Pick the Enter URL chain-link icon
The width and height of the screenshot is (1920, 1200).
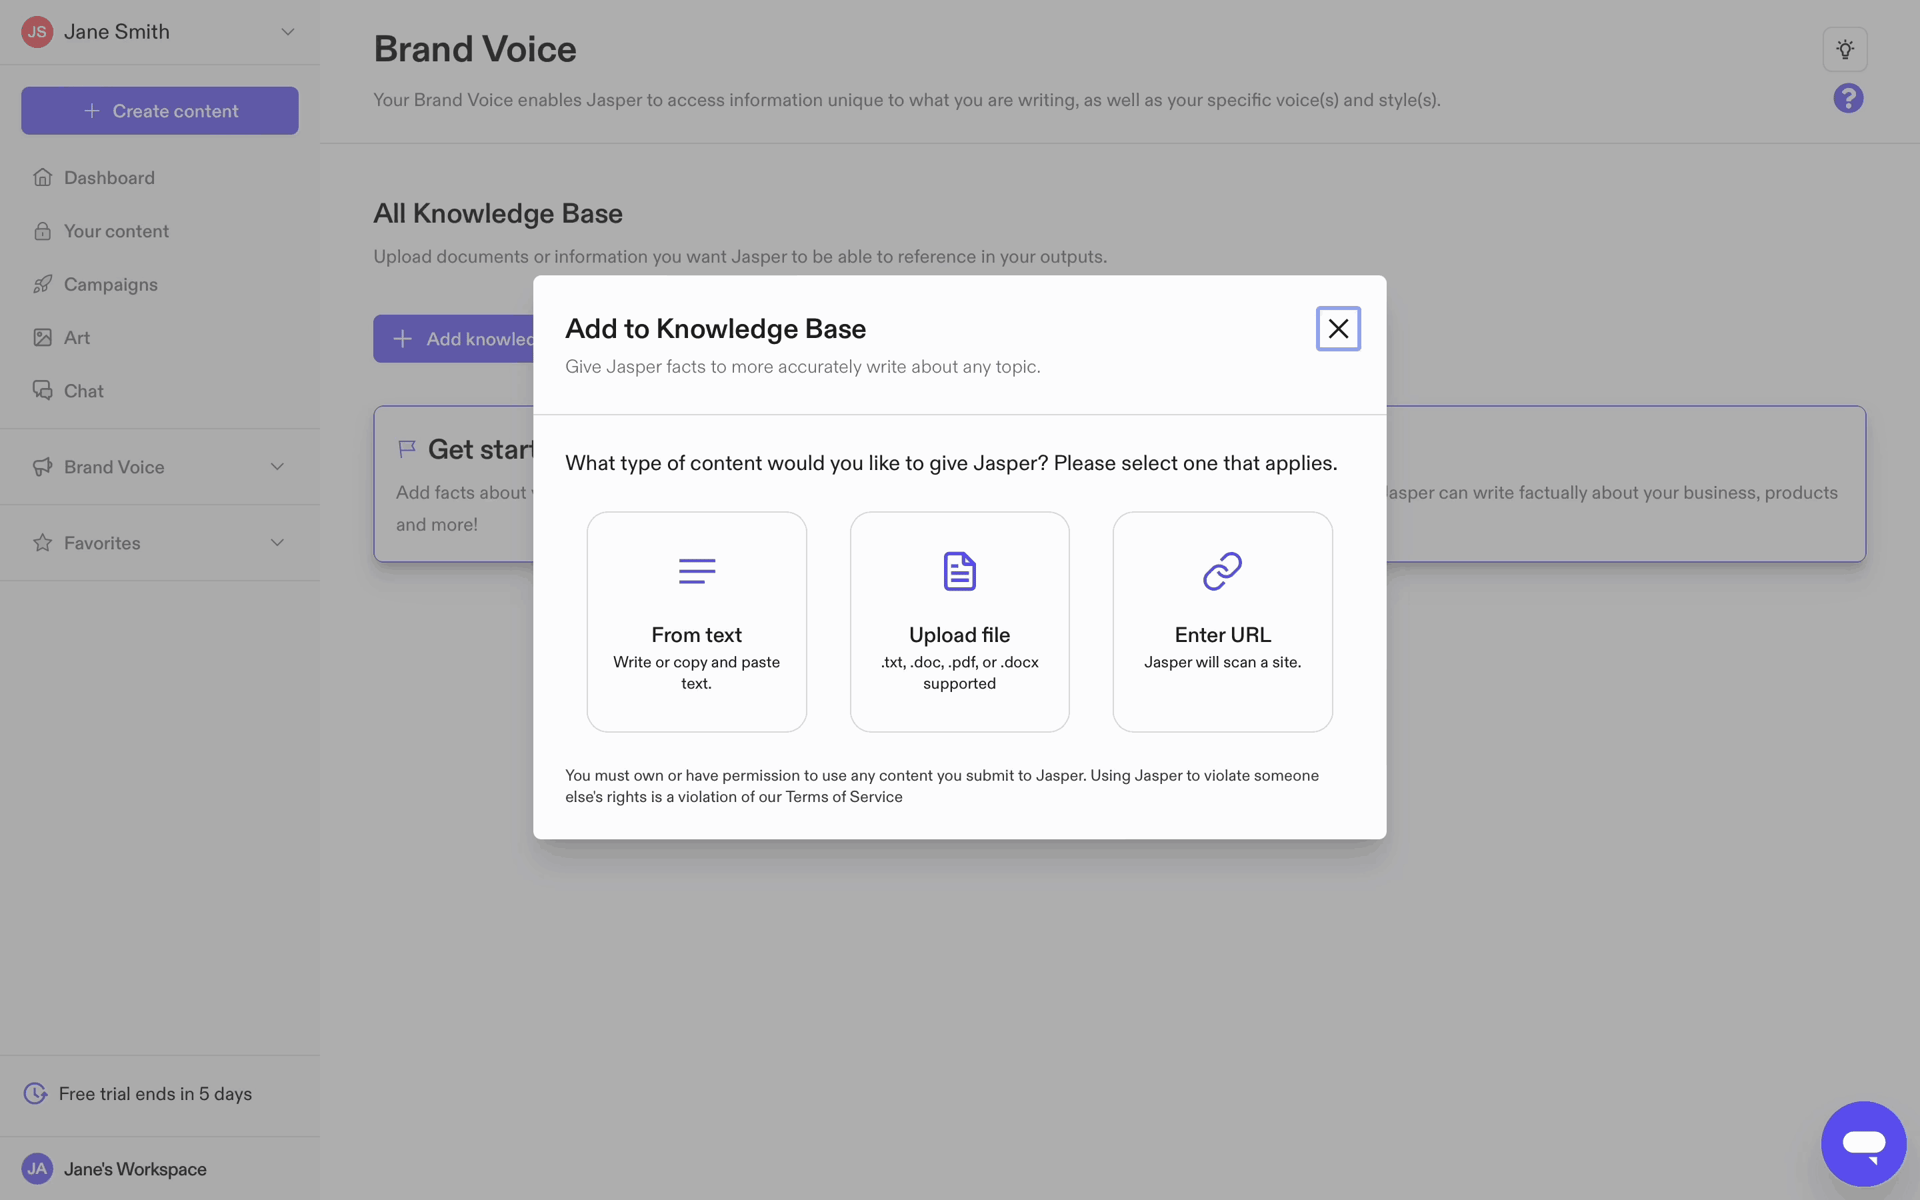[x=1222, y=571]
